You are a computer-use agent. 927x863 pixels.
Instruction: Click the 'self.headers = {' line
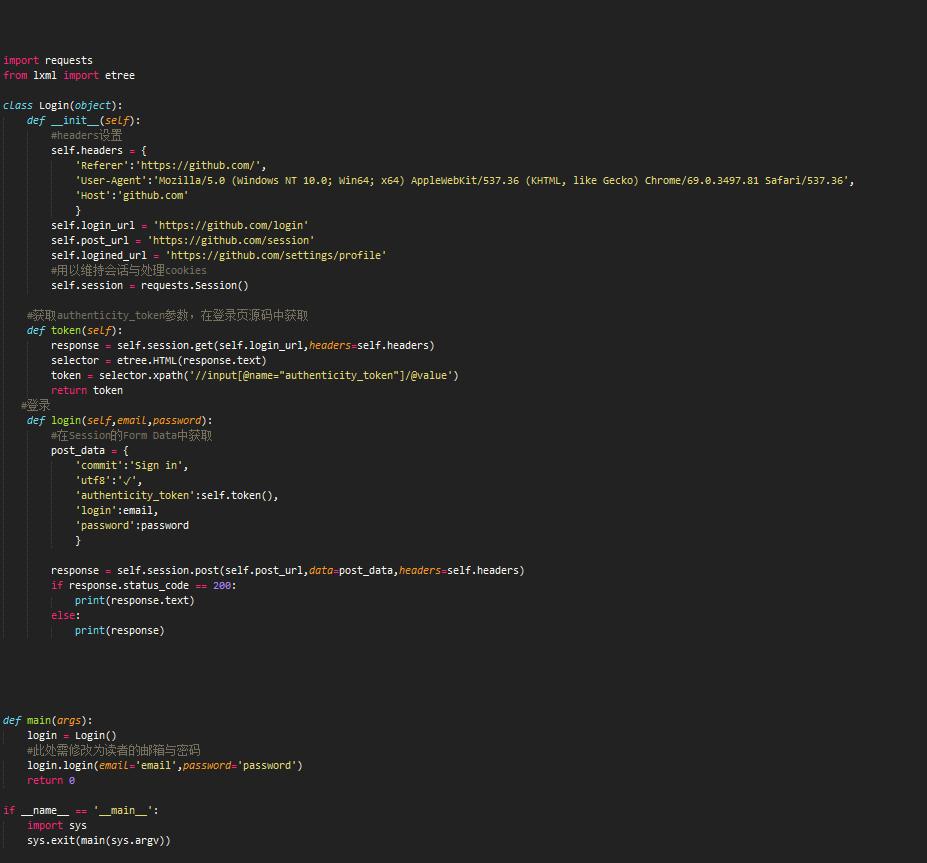99,150
